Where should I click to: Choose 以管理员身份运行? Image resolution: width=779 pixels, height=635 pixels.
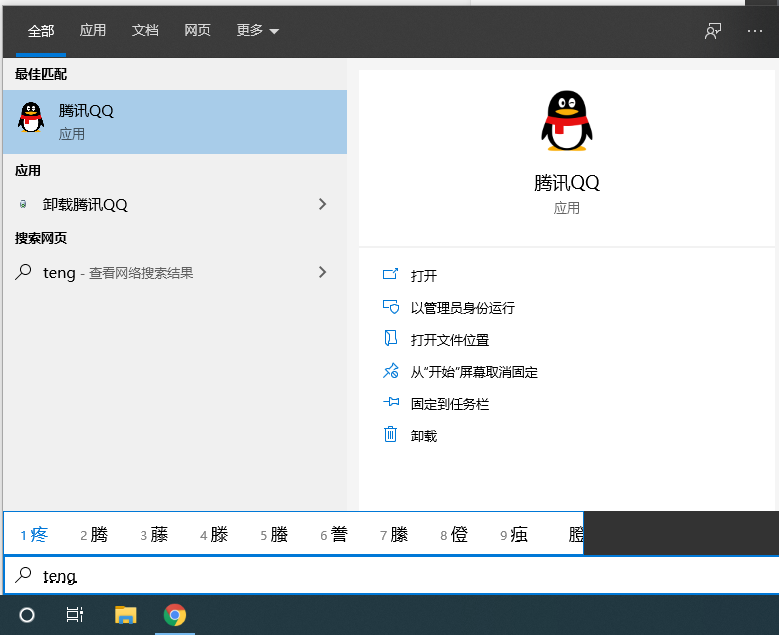[x=463, y=308]
